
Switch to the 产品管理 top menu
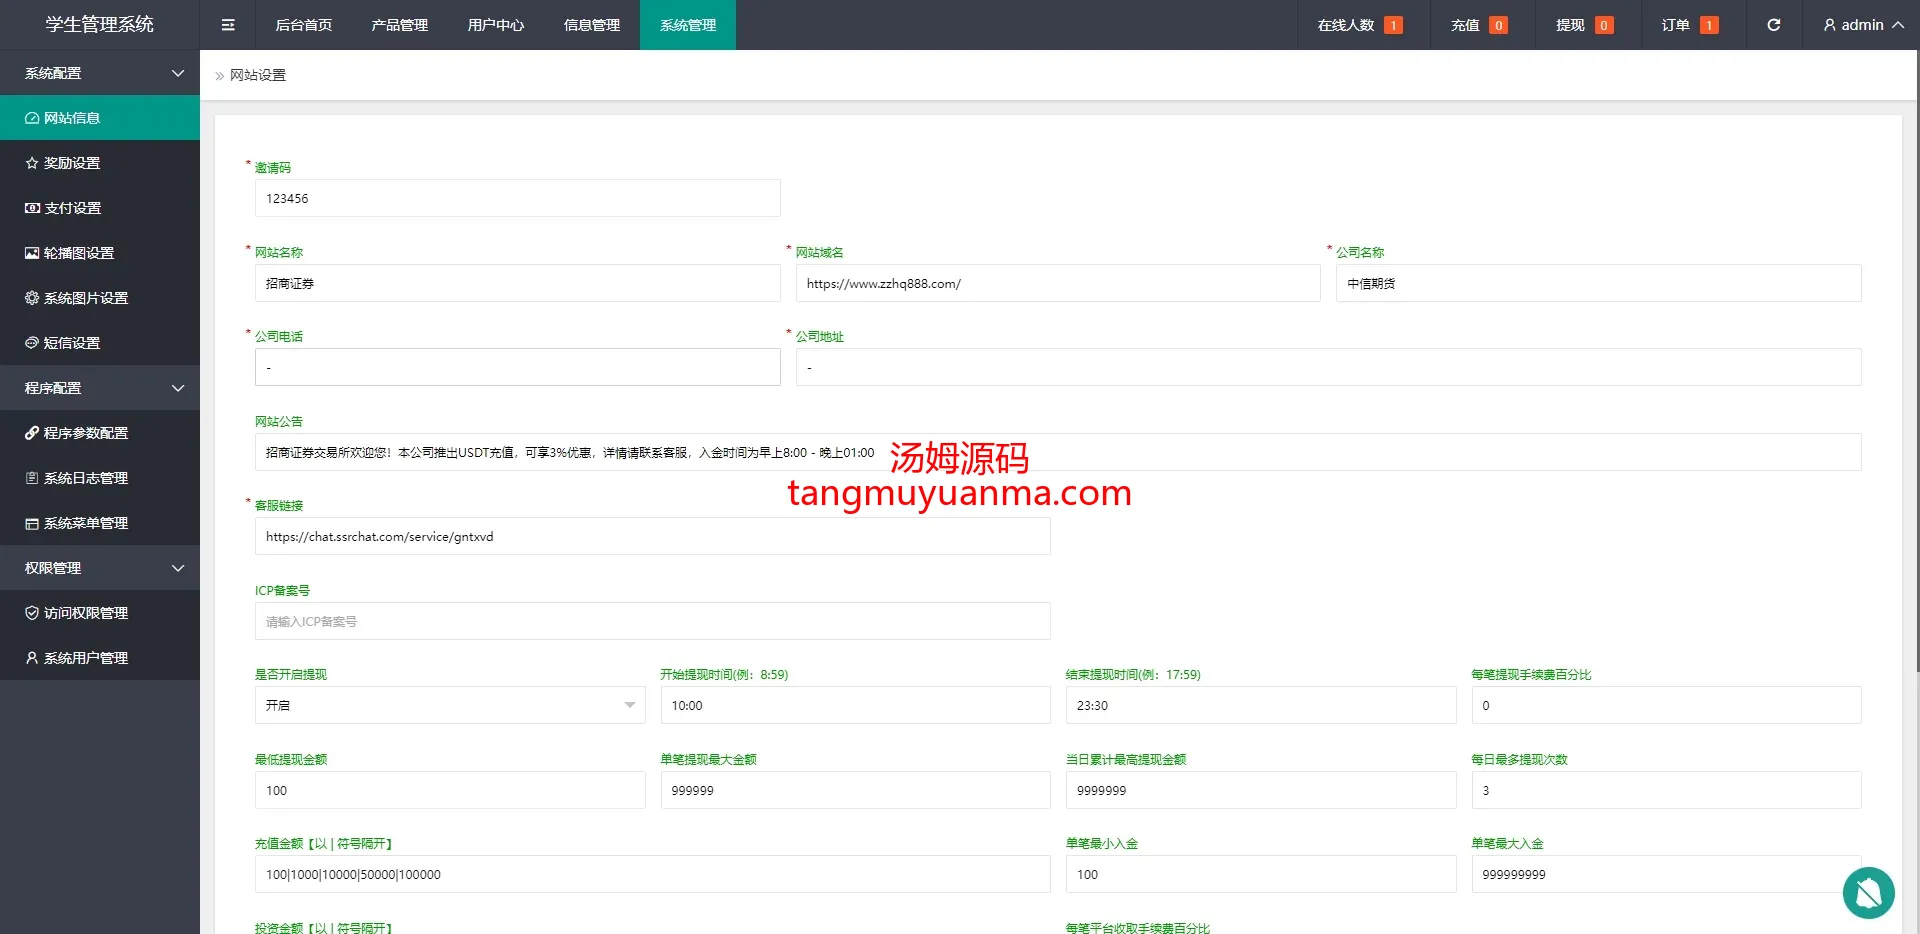tap(399, 25)
